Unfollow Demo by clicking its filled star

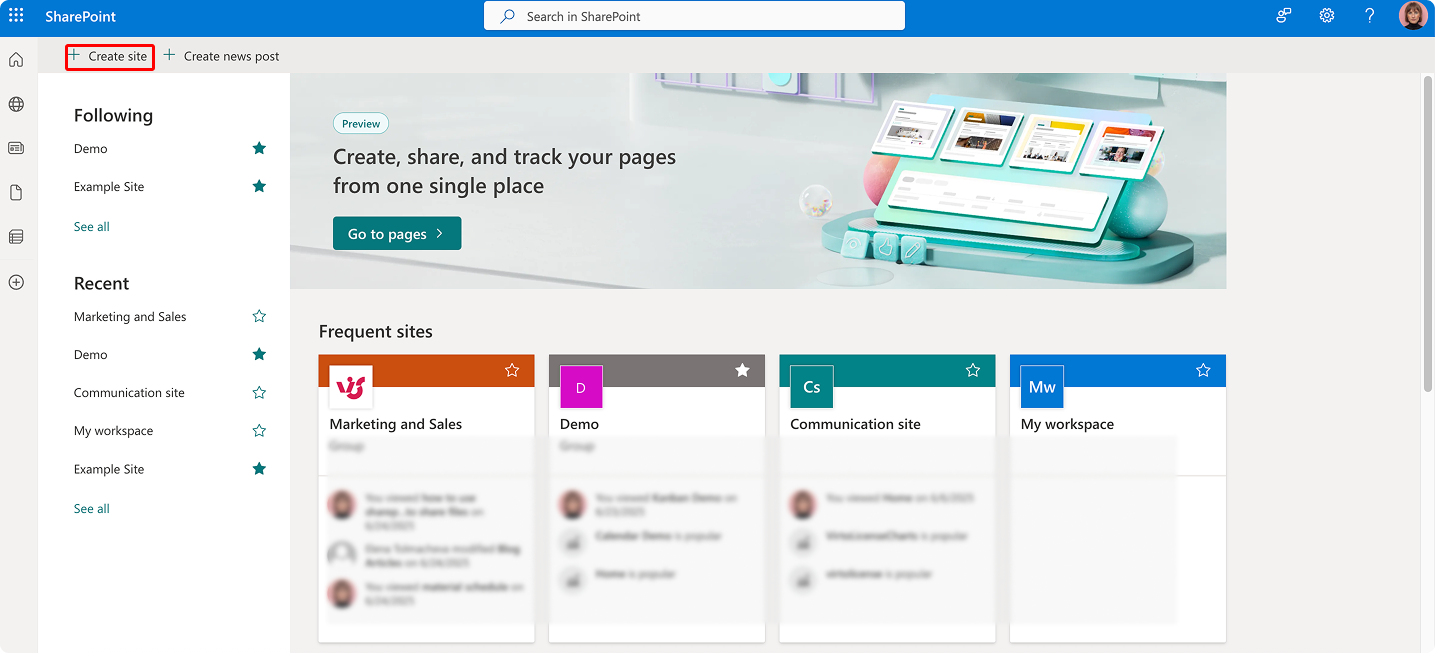(x=259, y=147)
